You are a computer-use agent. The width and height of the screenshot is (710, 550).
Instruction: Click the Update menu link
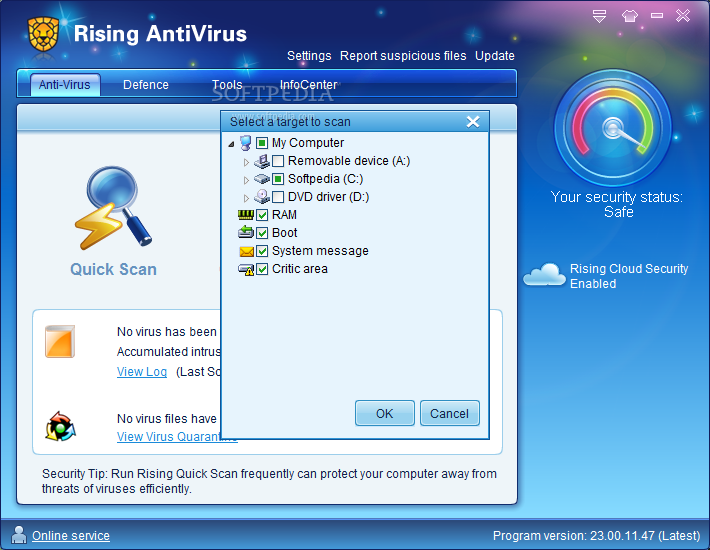tap(494, 56)
